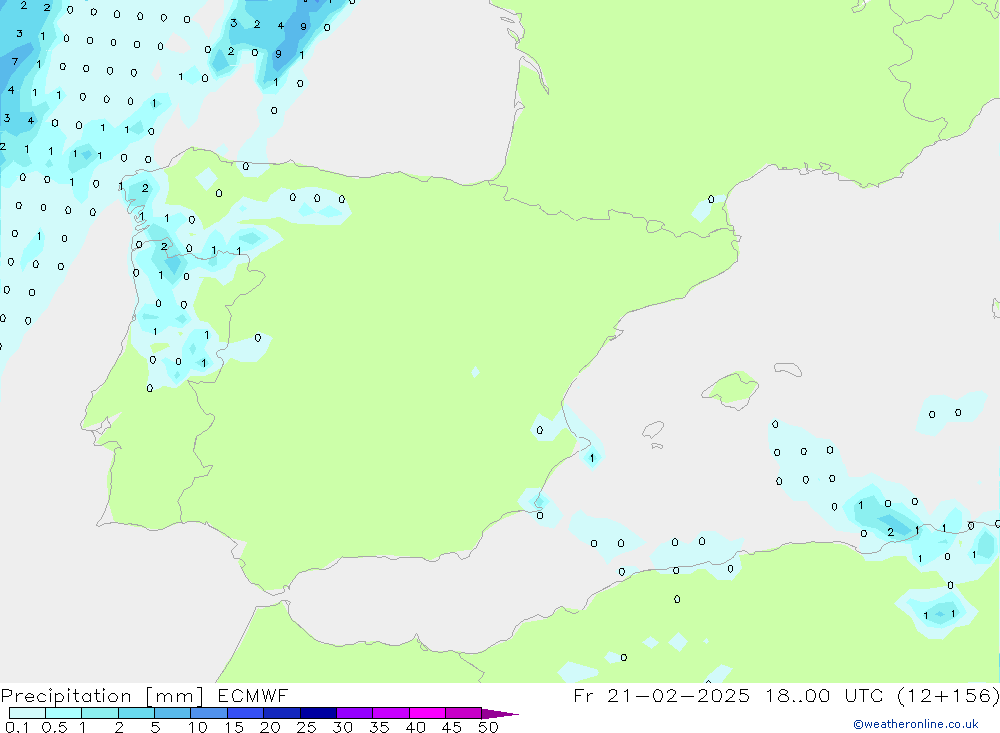The height and width of the screenshot is (733, 1000).
Task: Click the 'Precipitation' title word
Action: (66, 696)
